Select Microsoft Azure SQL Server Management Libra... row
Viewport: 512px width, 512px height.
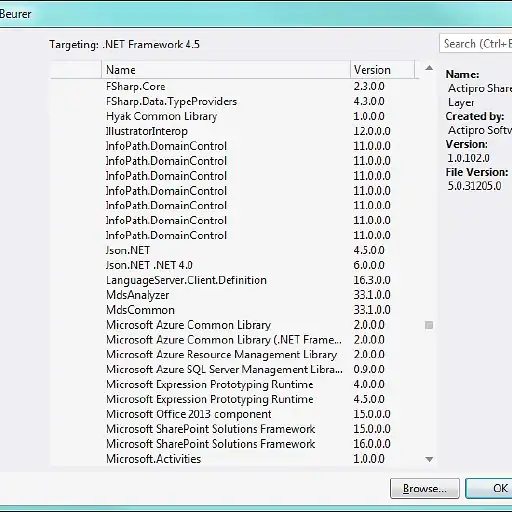235,369
